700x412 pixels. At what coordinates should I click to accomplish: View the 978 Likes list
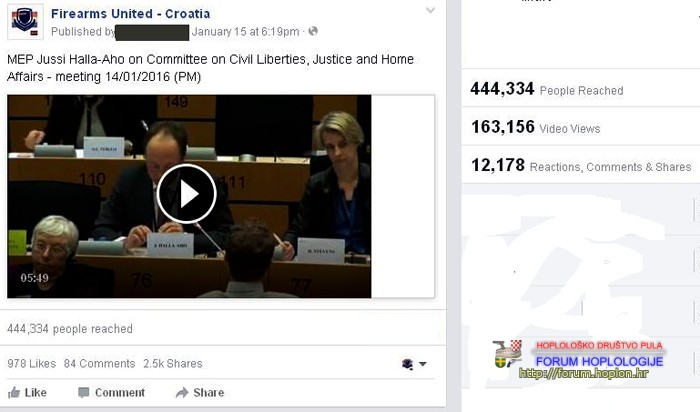(31, 363)
